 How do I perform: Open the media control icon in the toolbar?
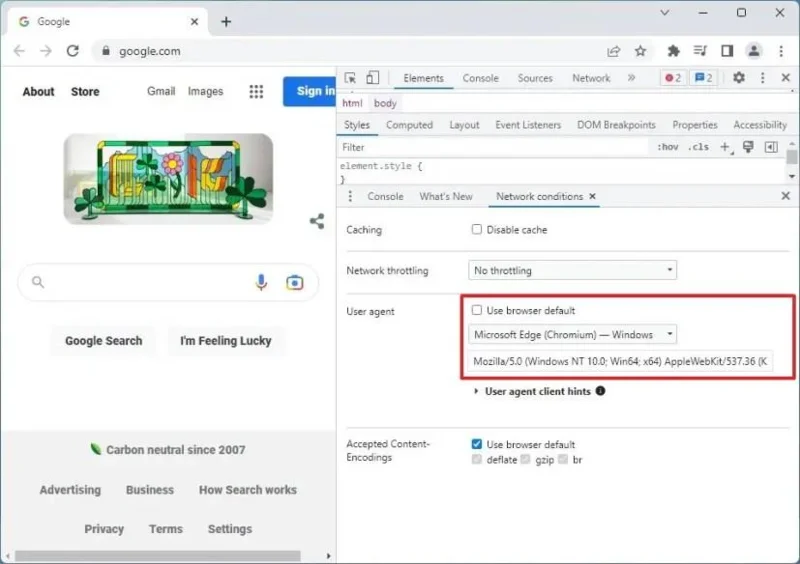click(x=700, y=51)
